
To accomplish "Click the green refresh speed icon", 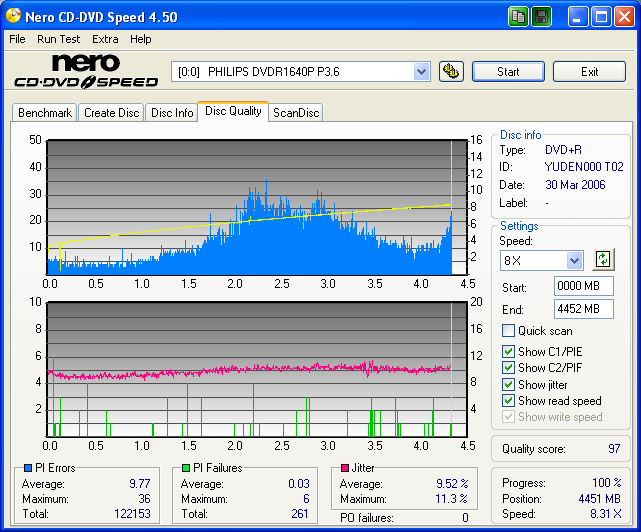I will pos(603,259).
